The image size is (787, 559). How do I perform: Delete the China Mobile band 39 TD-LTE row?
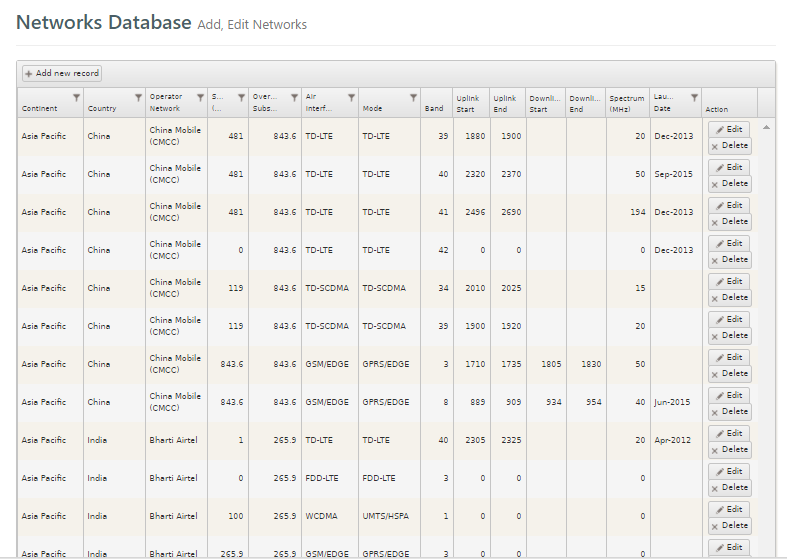click(730, 146)
